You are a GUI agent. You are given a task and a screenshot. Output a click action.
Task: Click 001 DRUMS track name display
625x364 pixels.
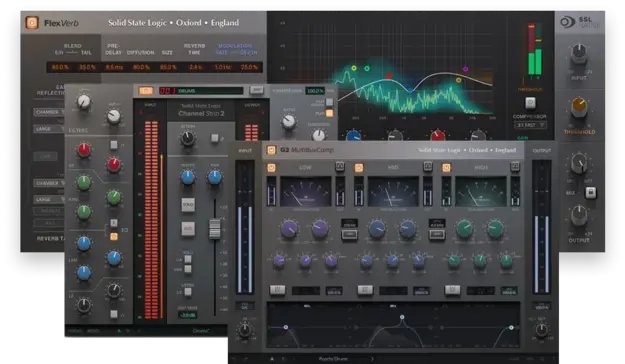pyautogui.click(x=201, y=91)
